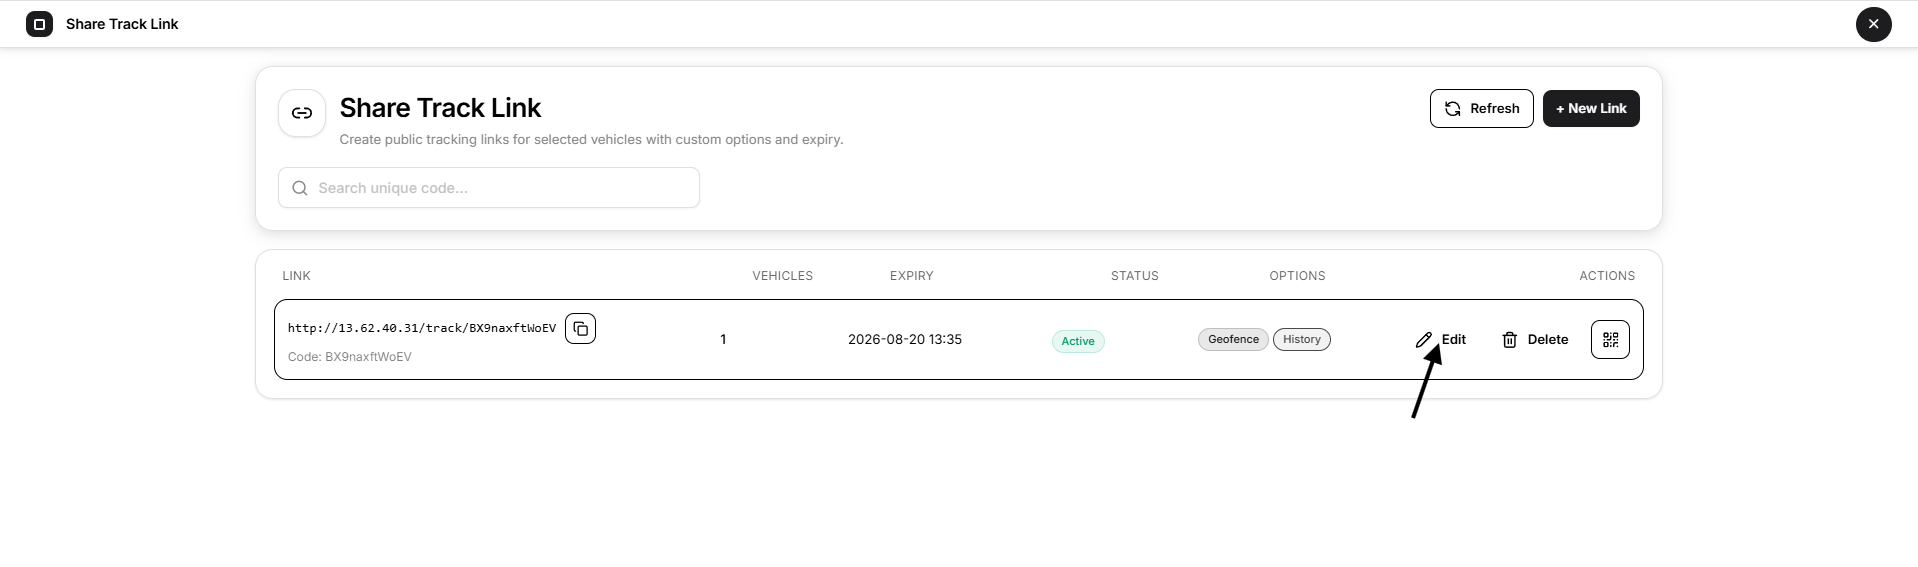Click the EXPIRY column header
This screenshot has height=567, width=1918.
(x=912, y=276)
